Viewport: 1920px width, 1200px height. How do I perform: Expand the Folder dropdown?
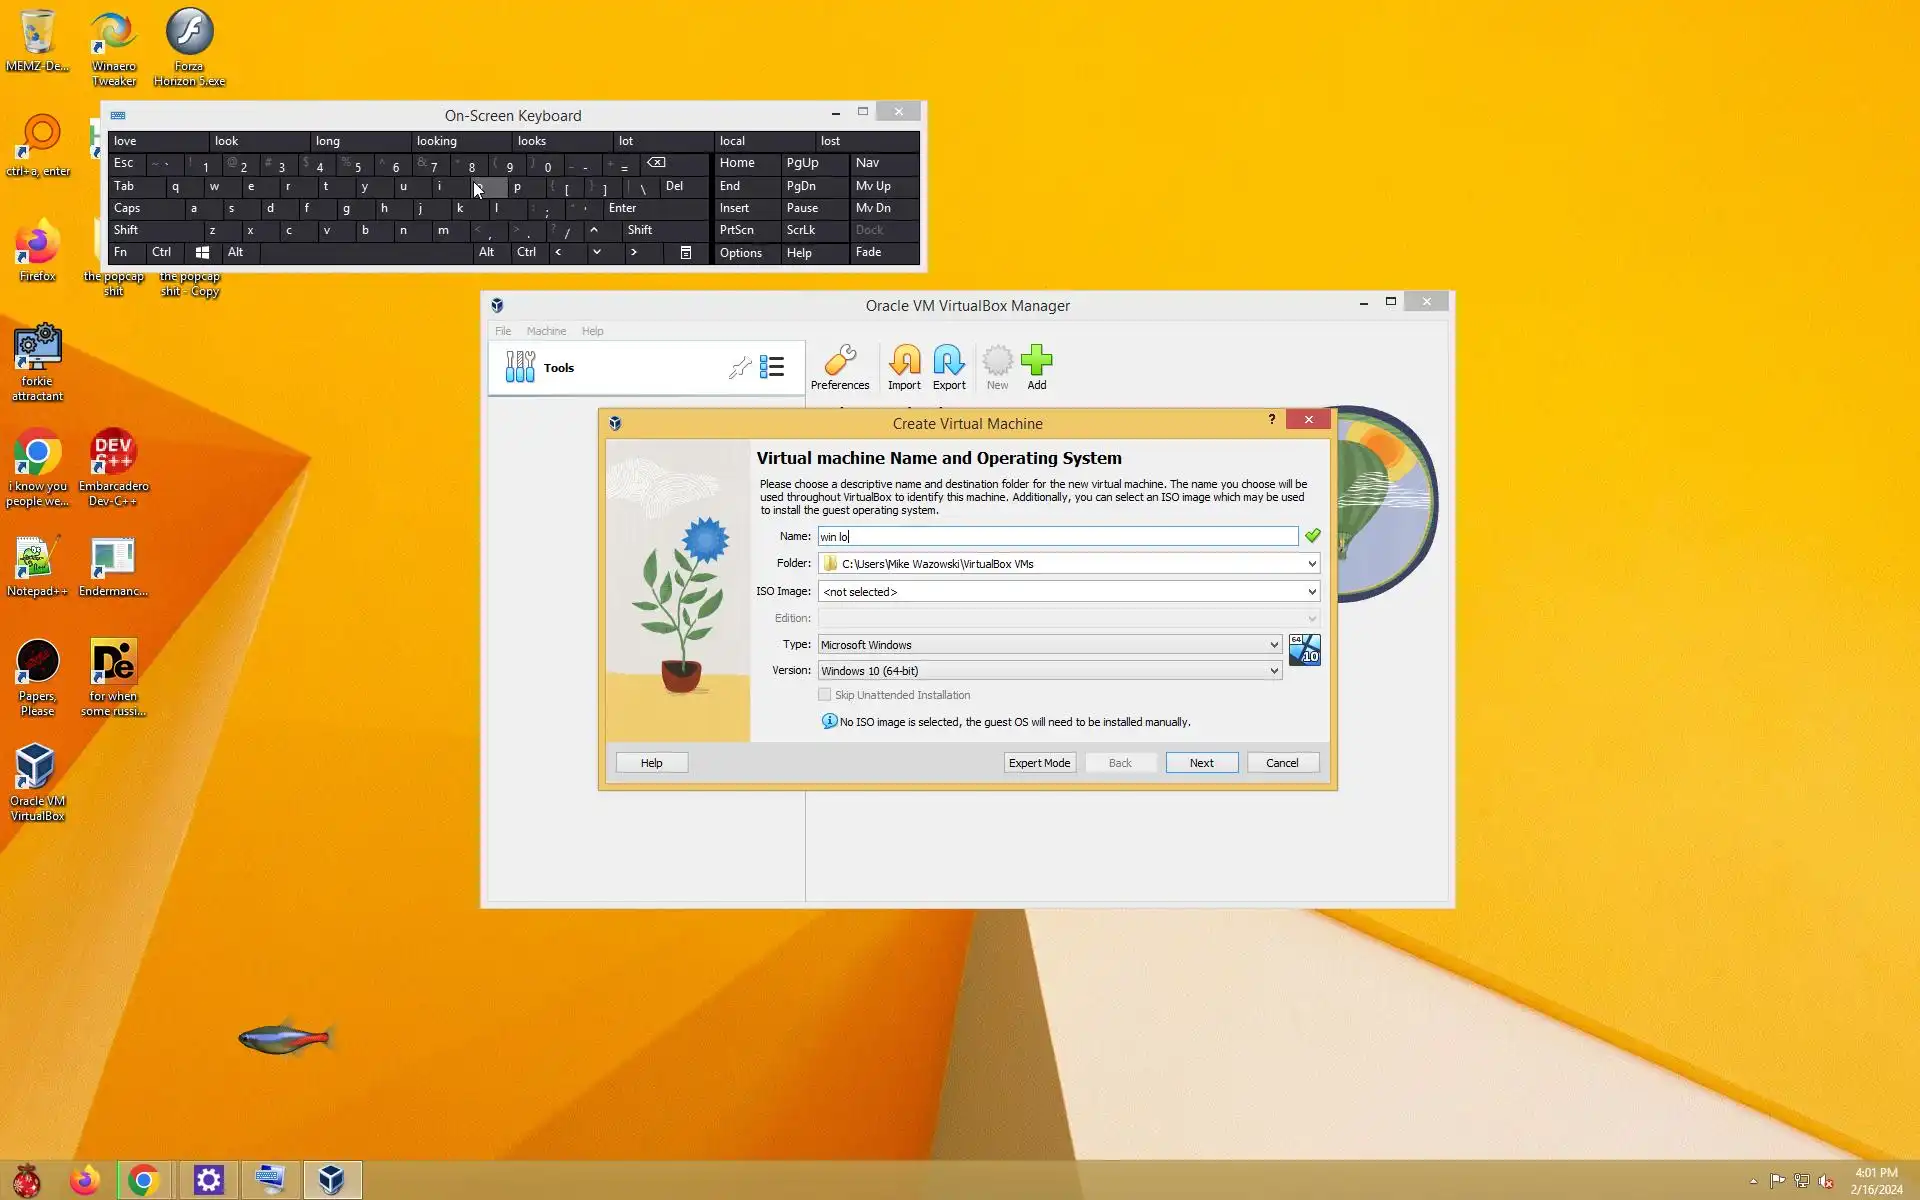tap(1311, 564)
